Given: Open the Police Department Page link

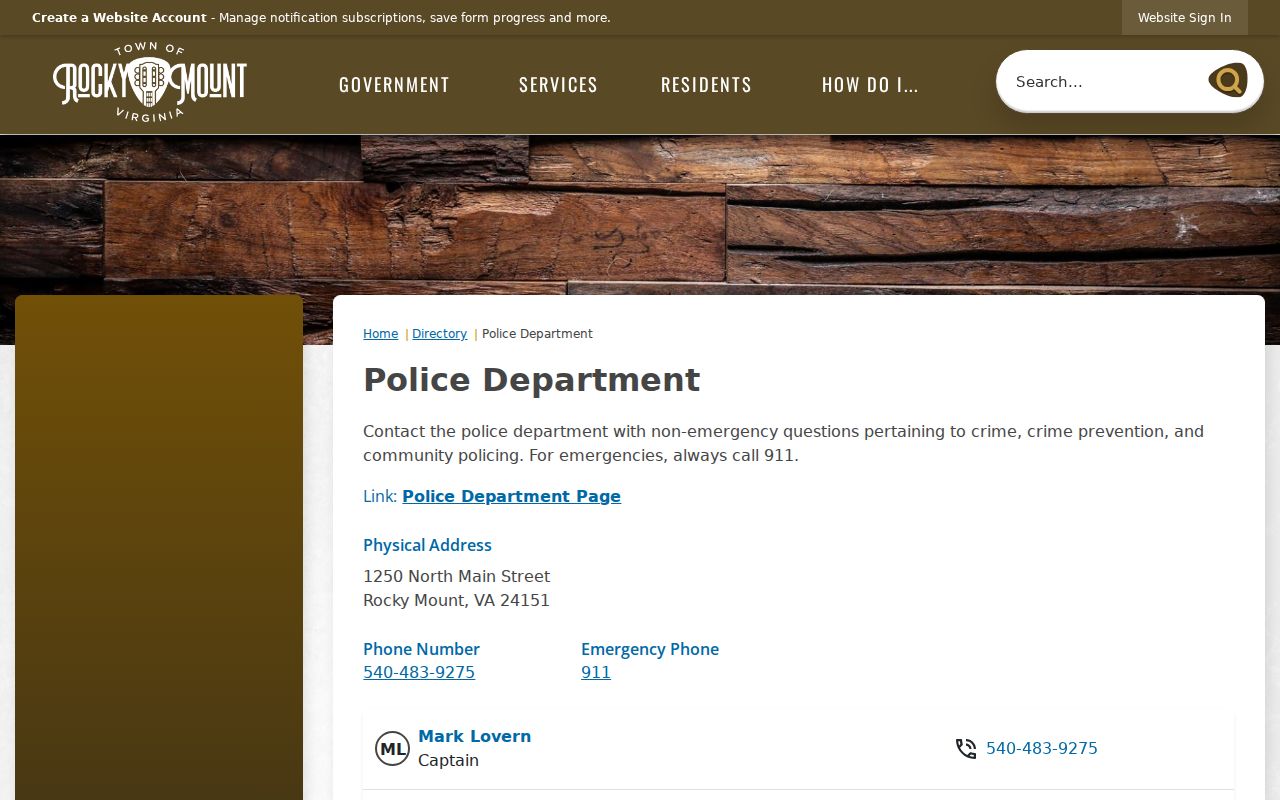Looking at the screenshot, I should (x=511, y=496).
